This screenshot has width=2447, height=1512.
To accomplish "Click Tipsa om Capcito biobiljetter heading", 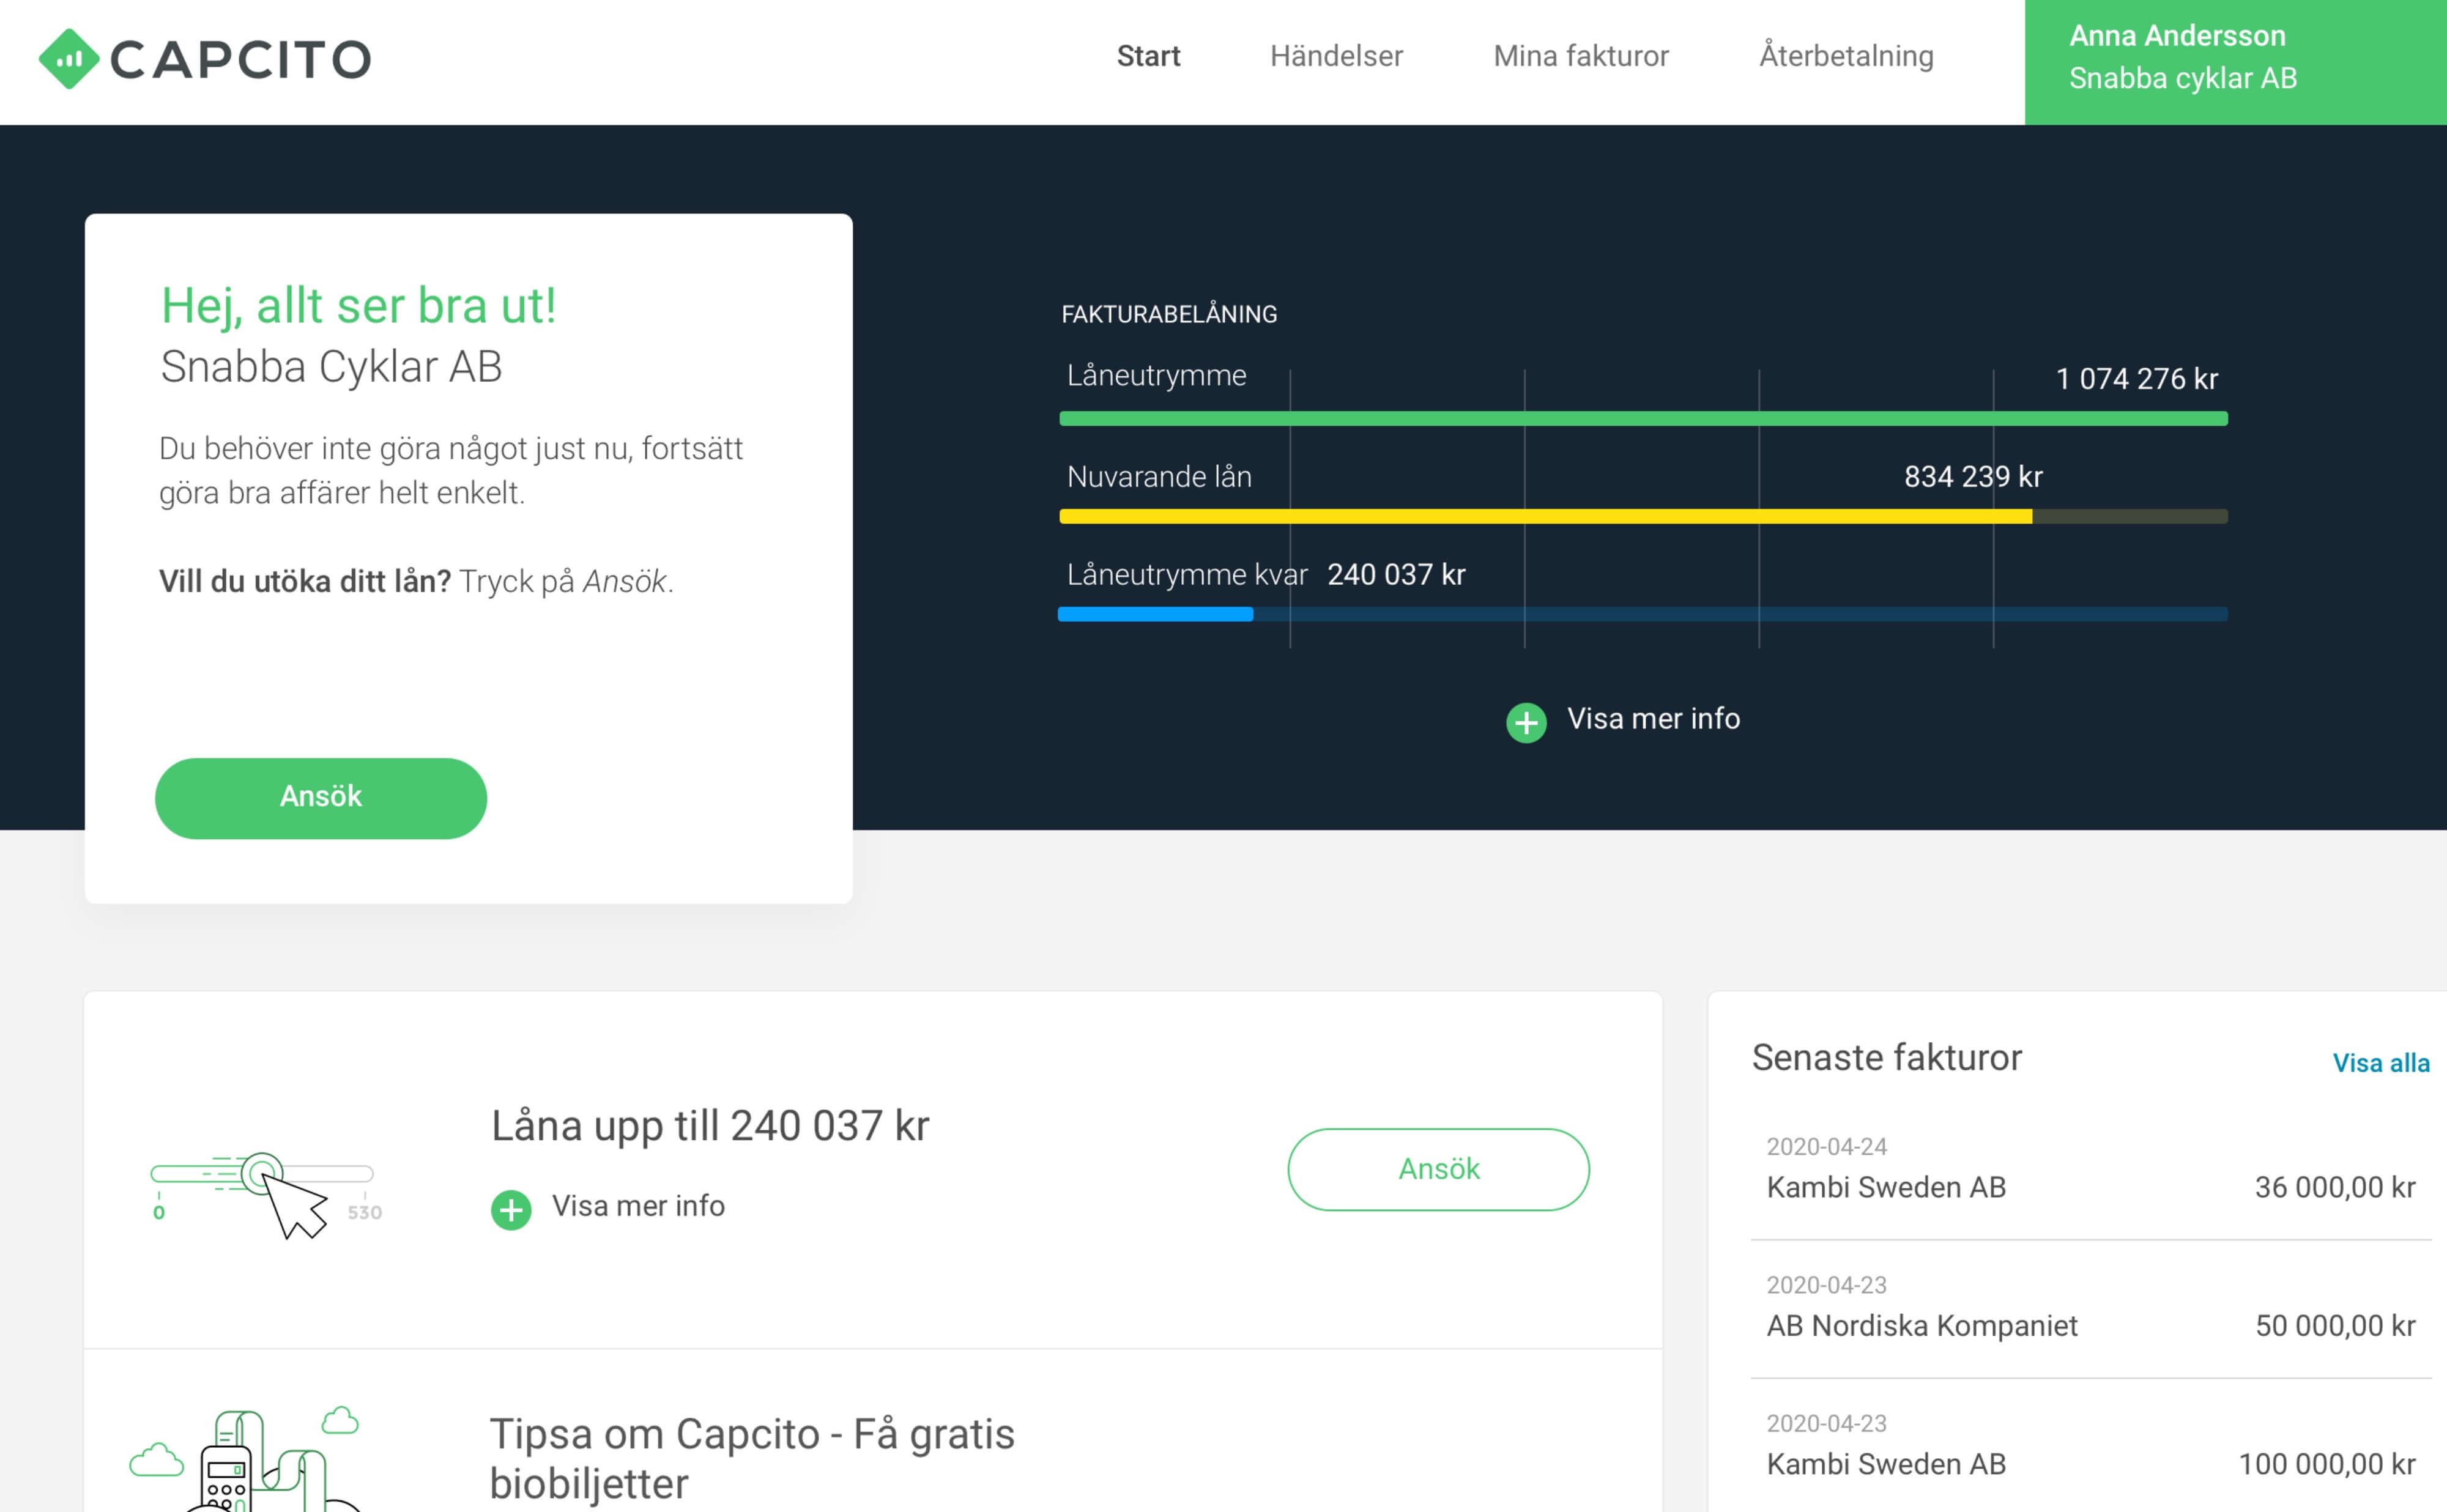I will 752,1459.
